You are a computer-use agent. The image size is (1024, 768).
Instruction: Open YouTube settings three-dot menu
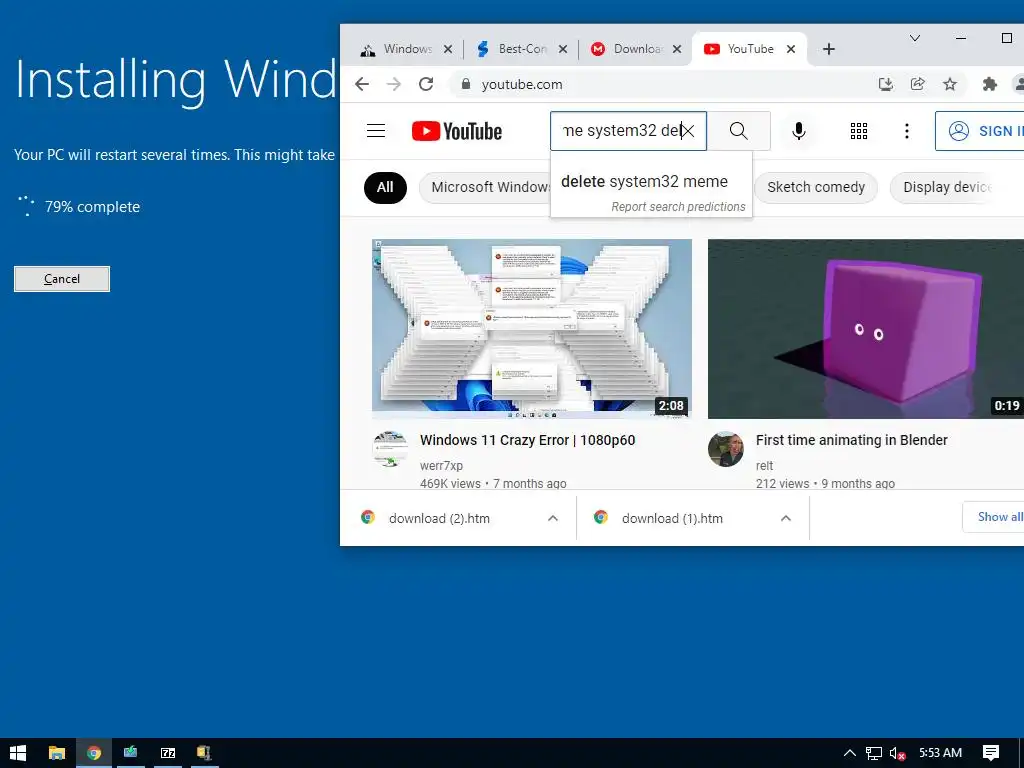pos(906,131)
